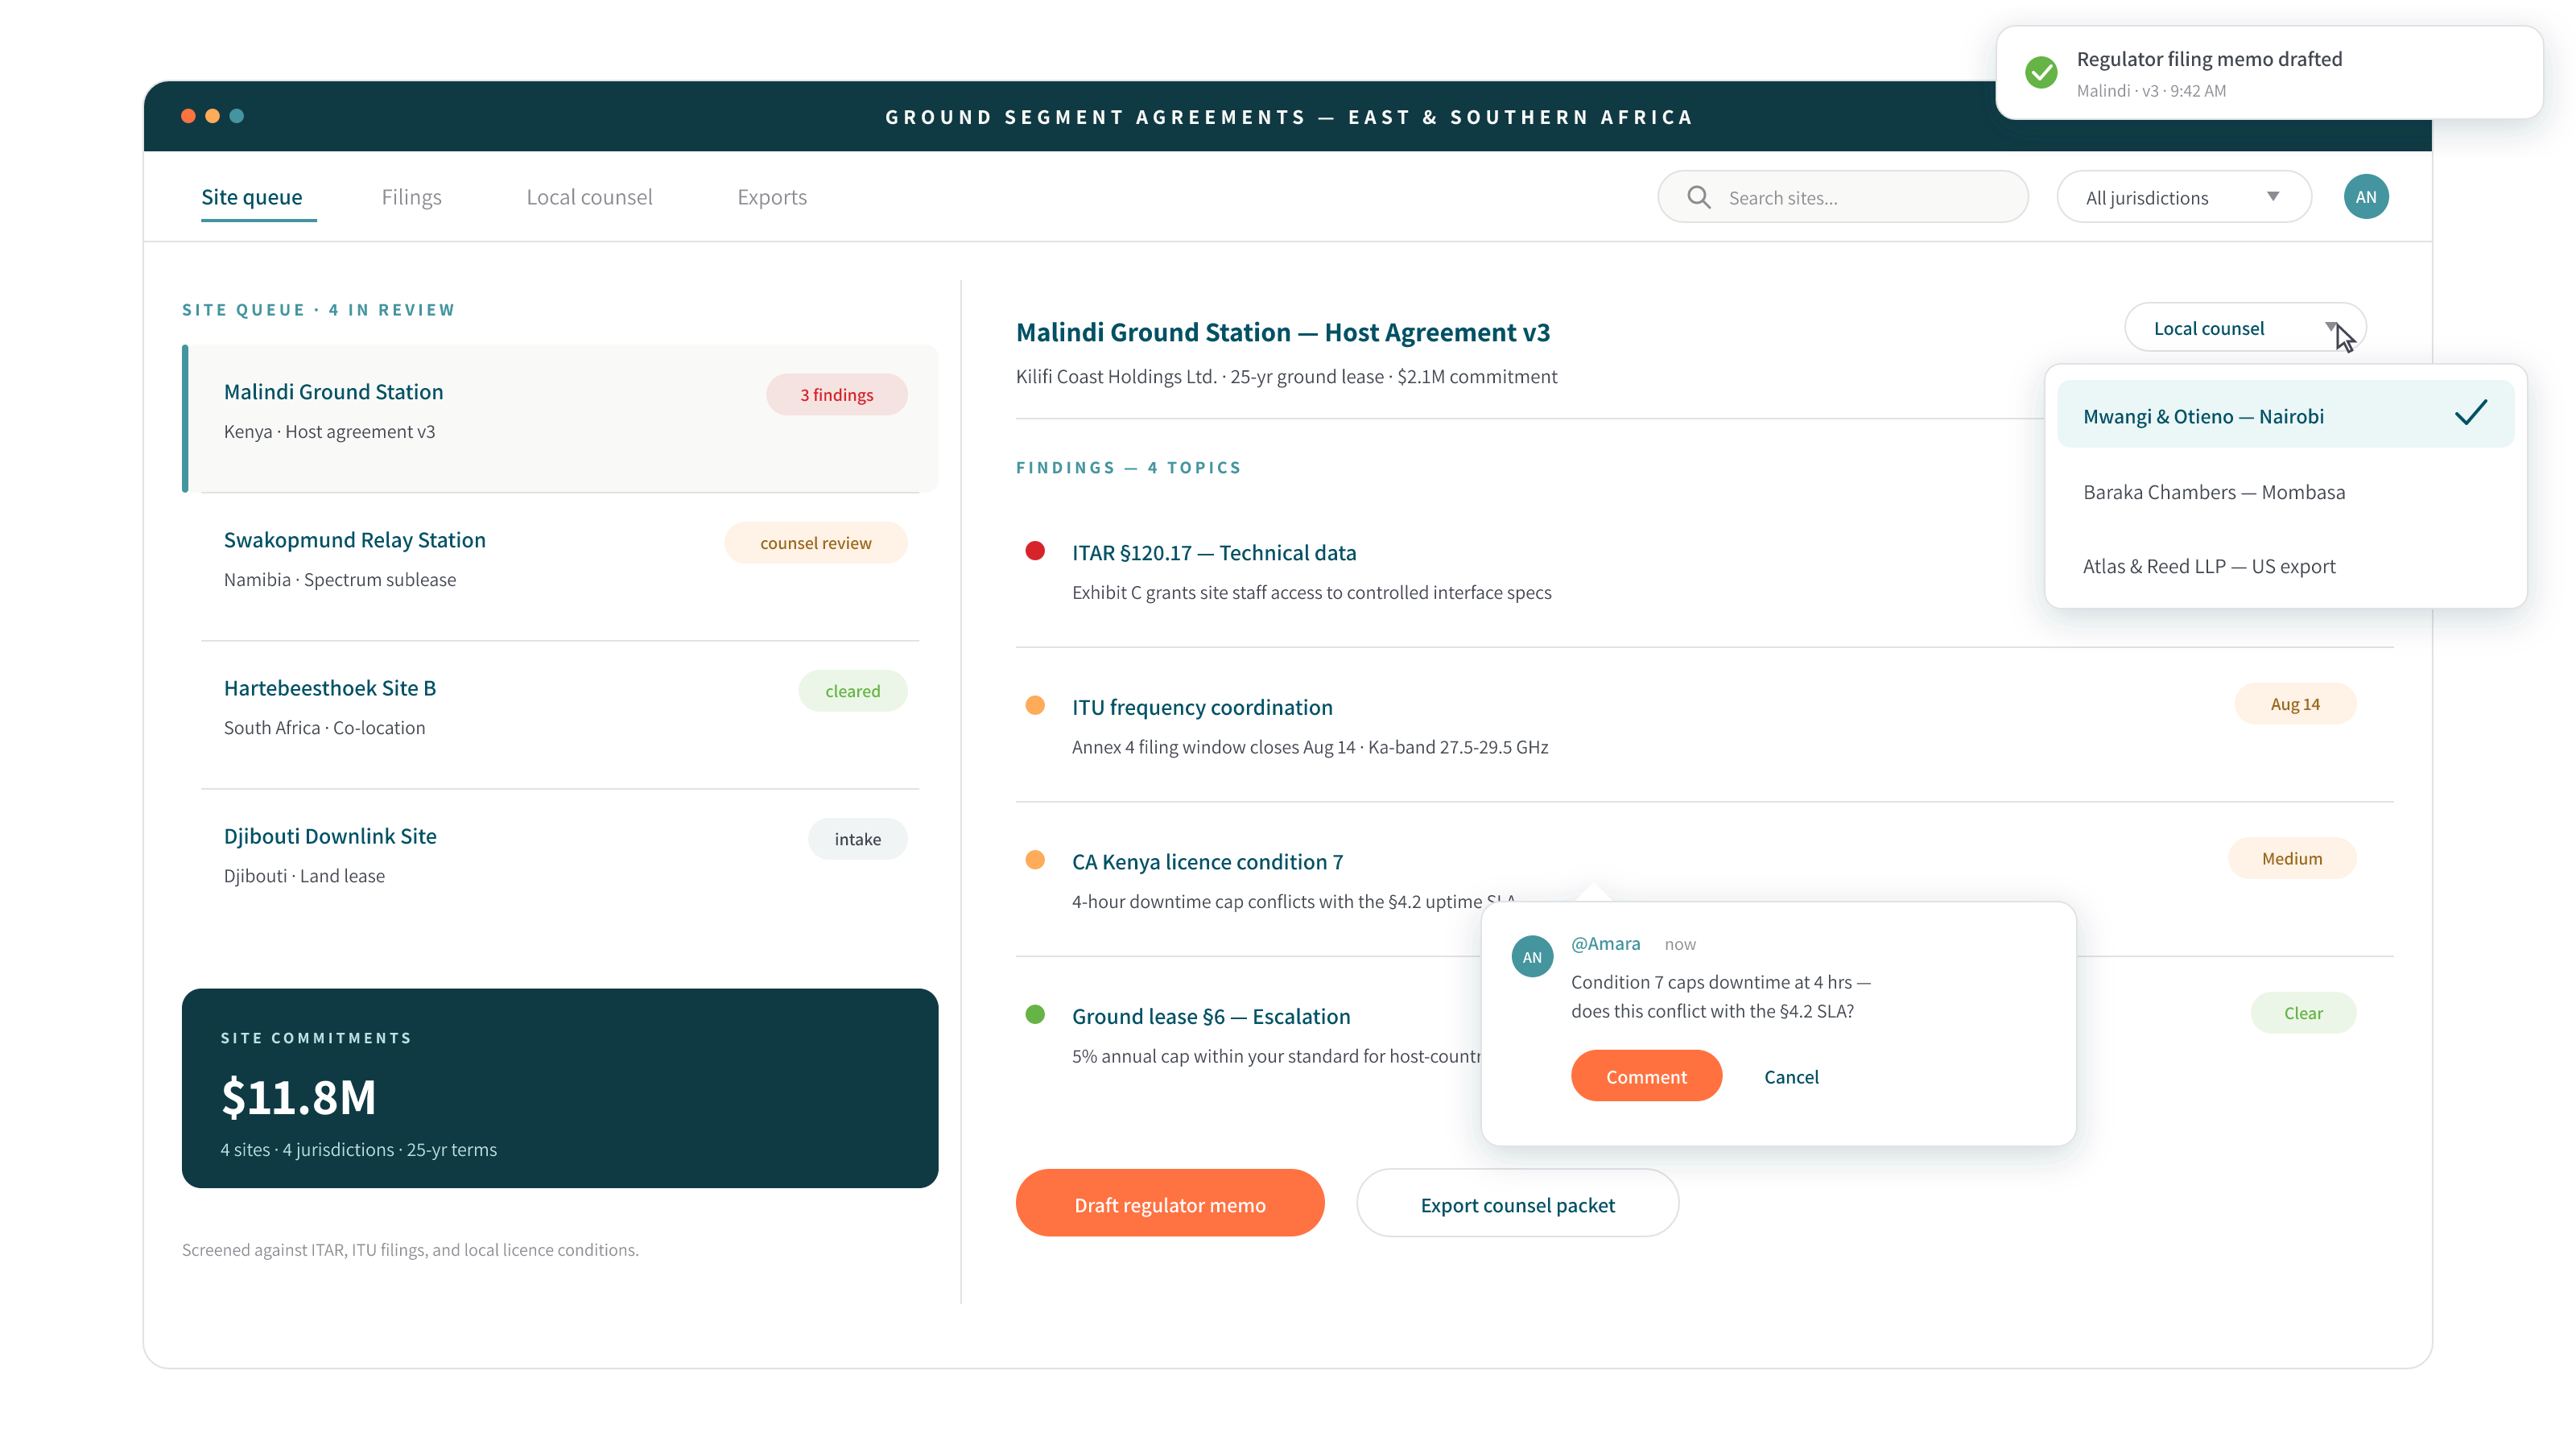The height and width of the screenshot is (1449, 2576).
Task: Click the cleared status badge
Action: click(x=852, y=690)
